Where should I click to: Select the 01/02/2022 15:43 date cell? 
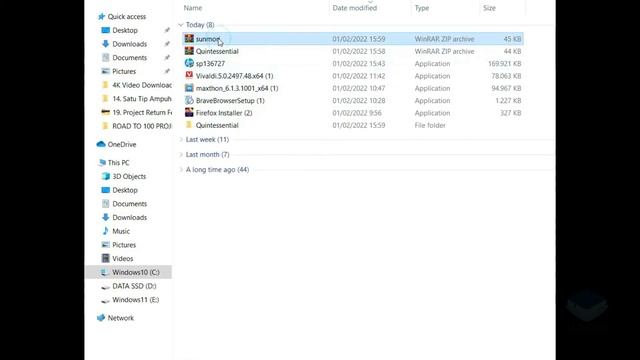coord(358,64)
